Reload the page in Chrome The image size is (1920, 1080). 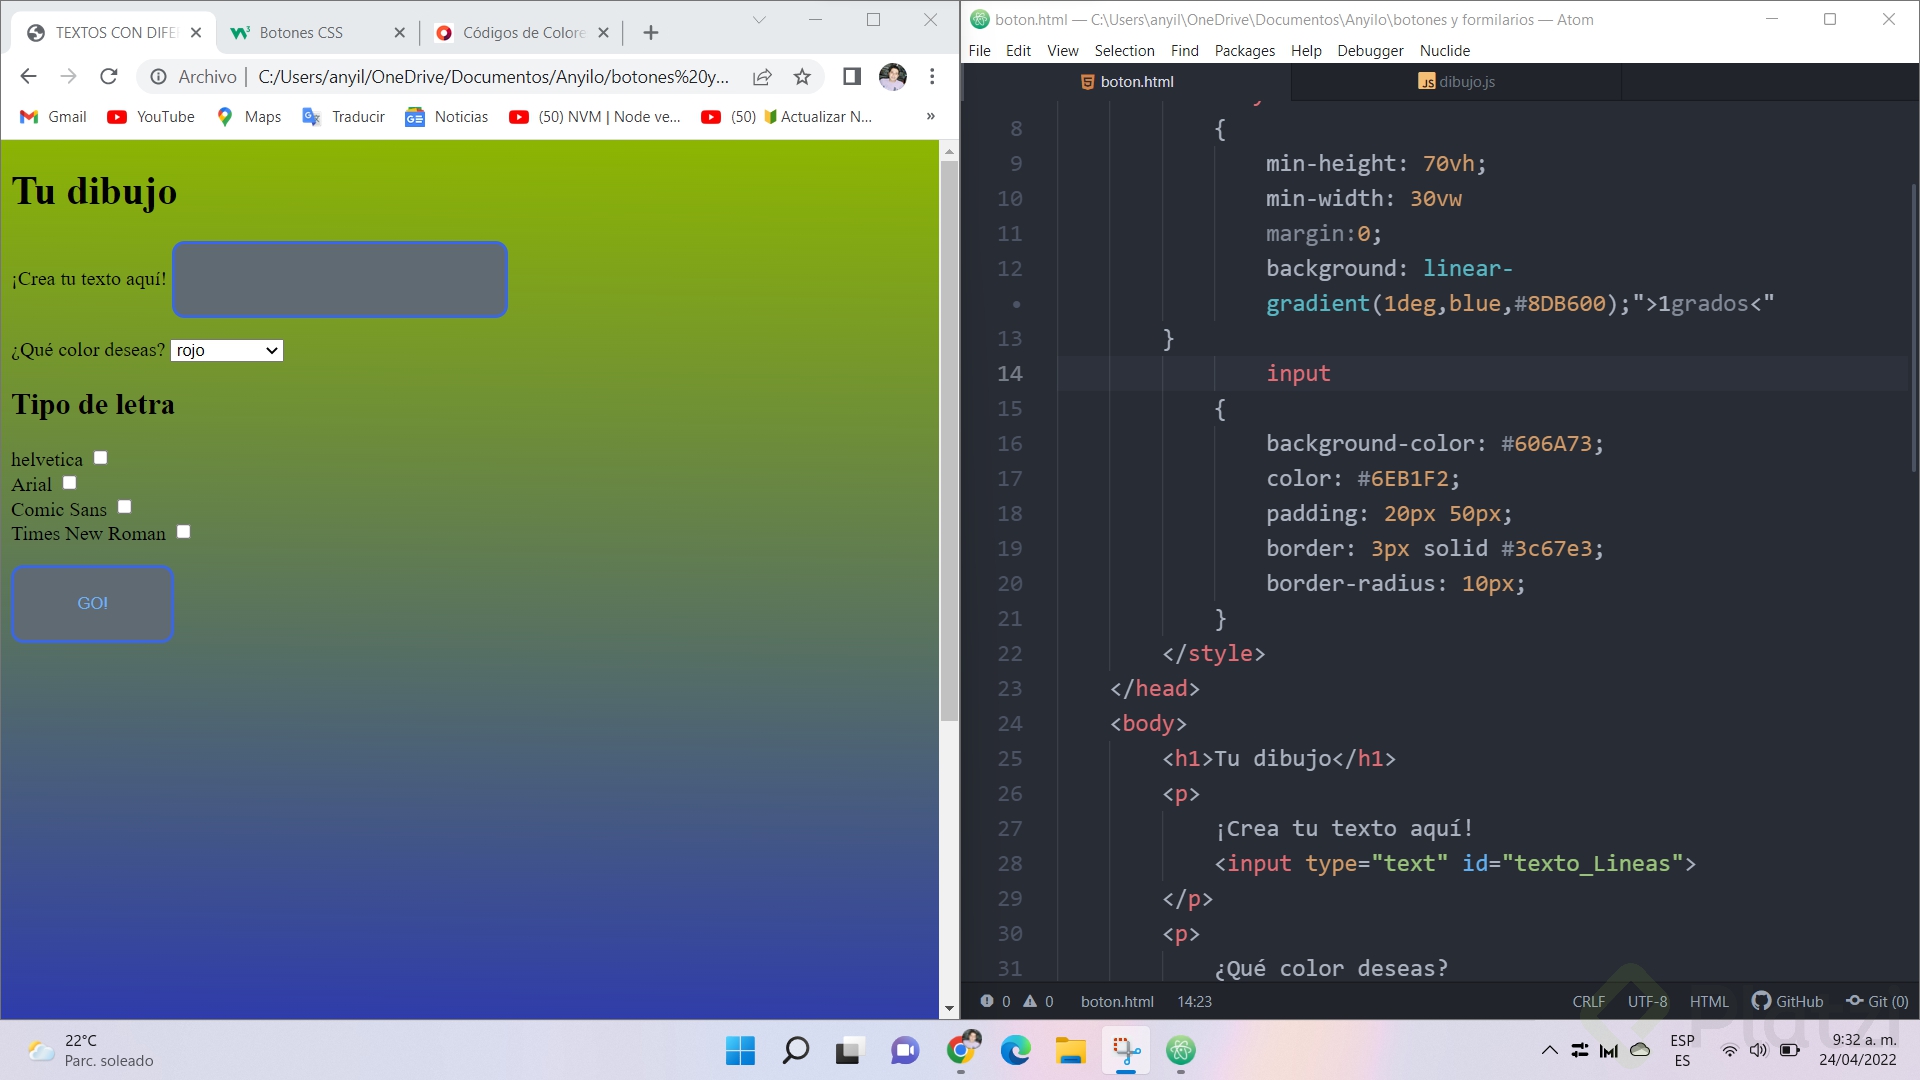pos(109,76)
